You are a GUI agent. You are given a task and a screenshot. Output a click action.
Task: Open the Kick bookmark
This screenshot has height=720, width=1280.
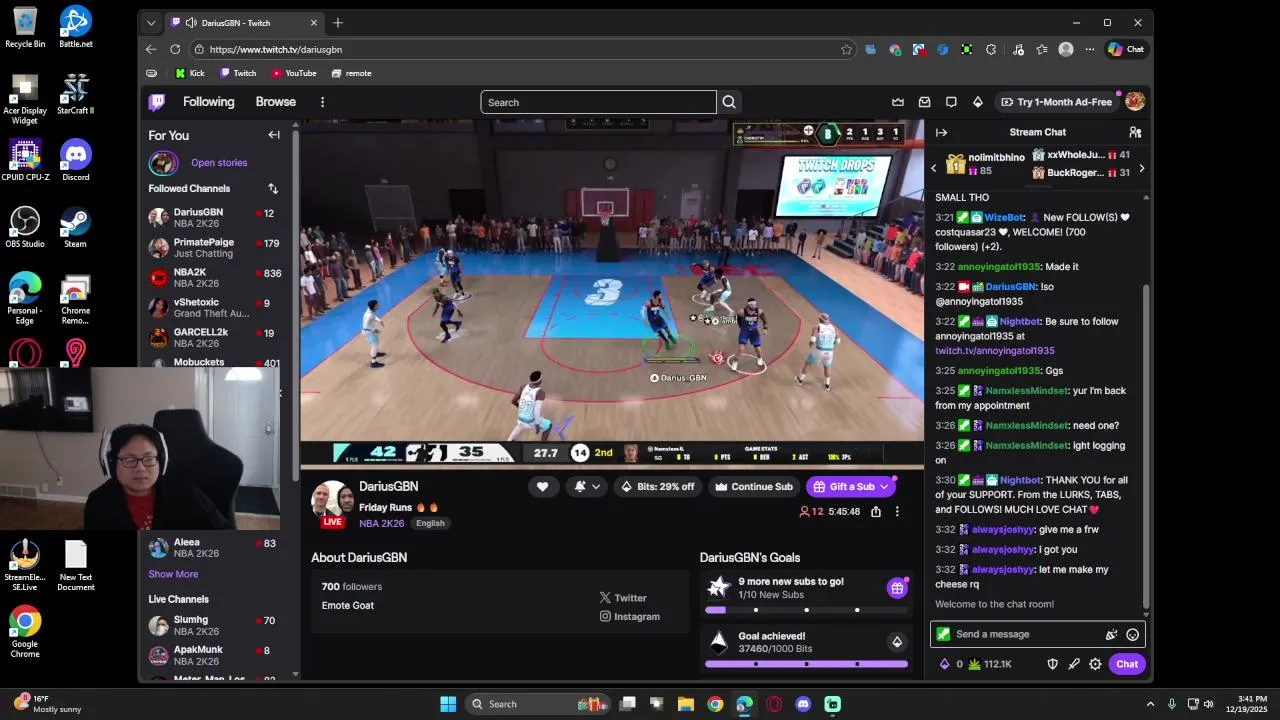click(x=190, y=73)
